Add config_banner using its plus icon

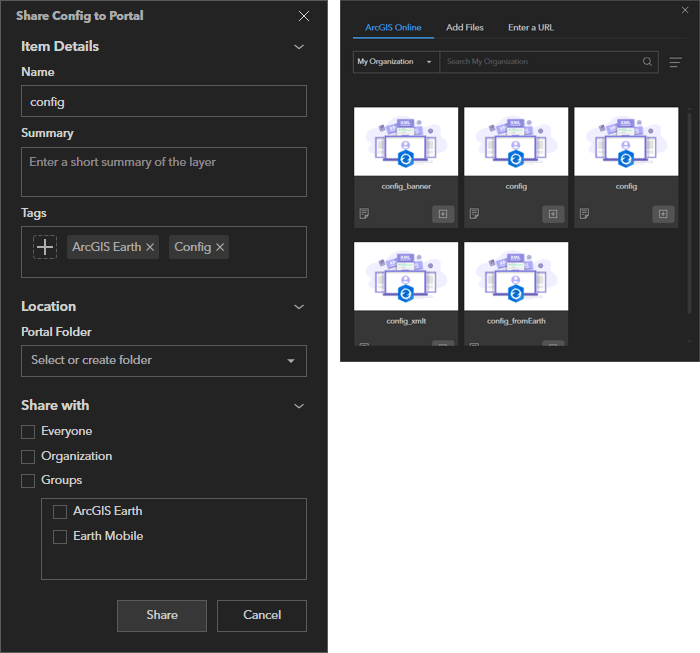pos(443,214)
